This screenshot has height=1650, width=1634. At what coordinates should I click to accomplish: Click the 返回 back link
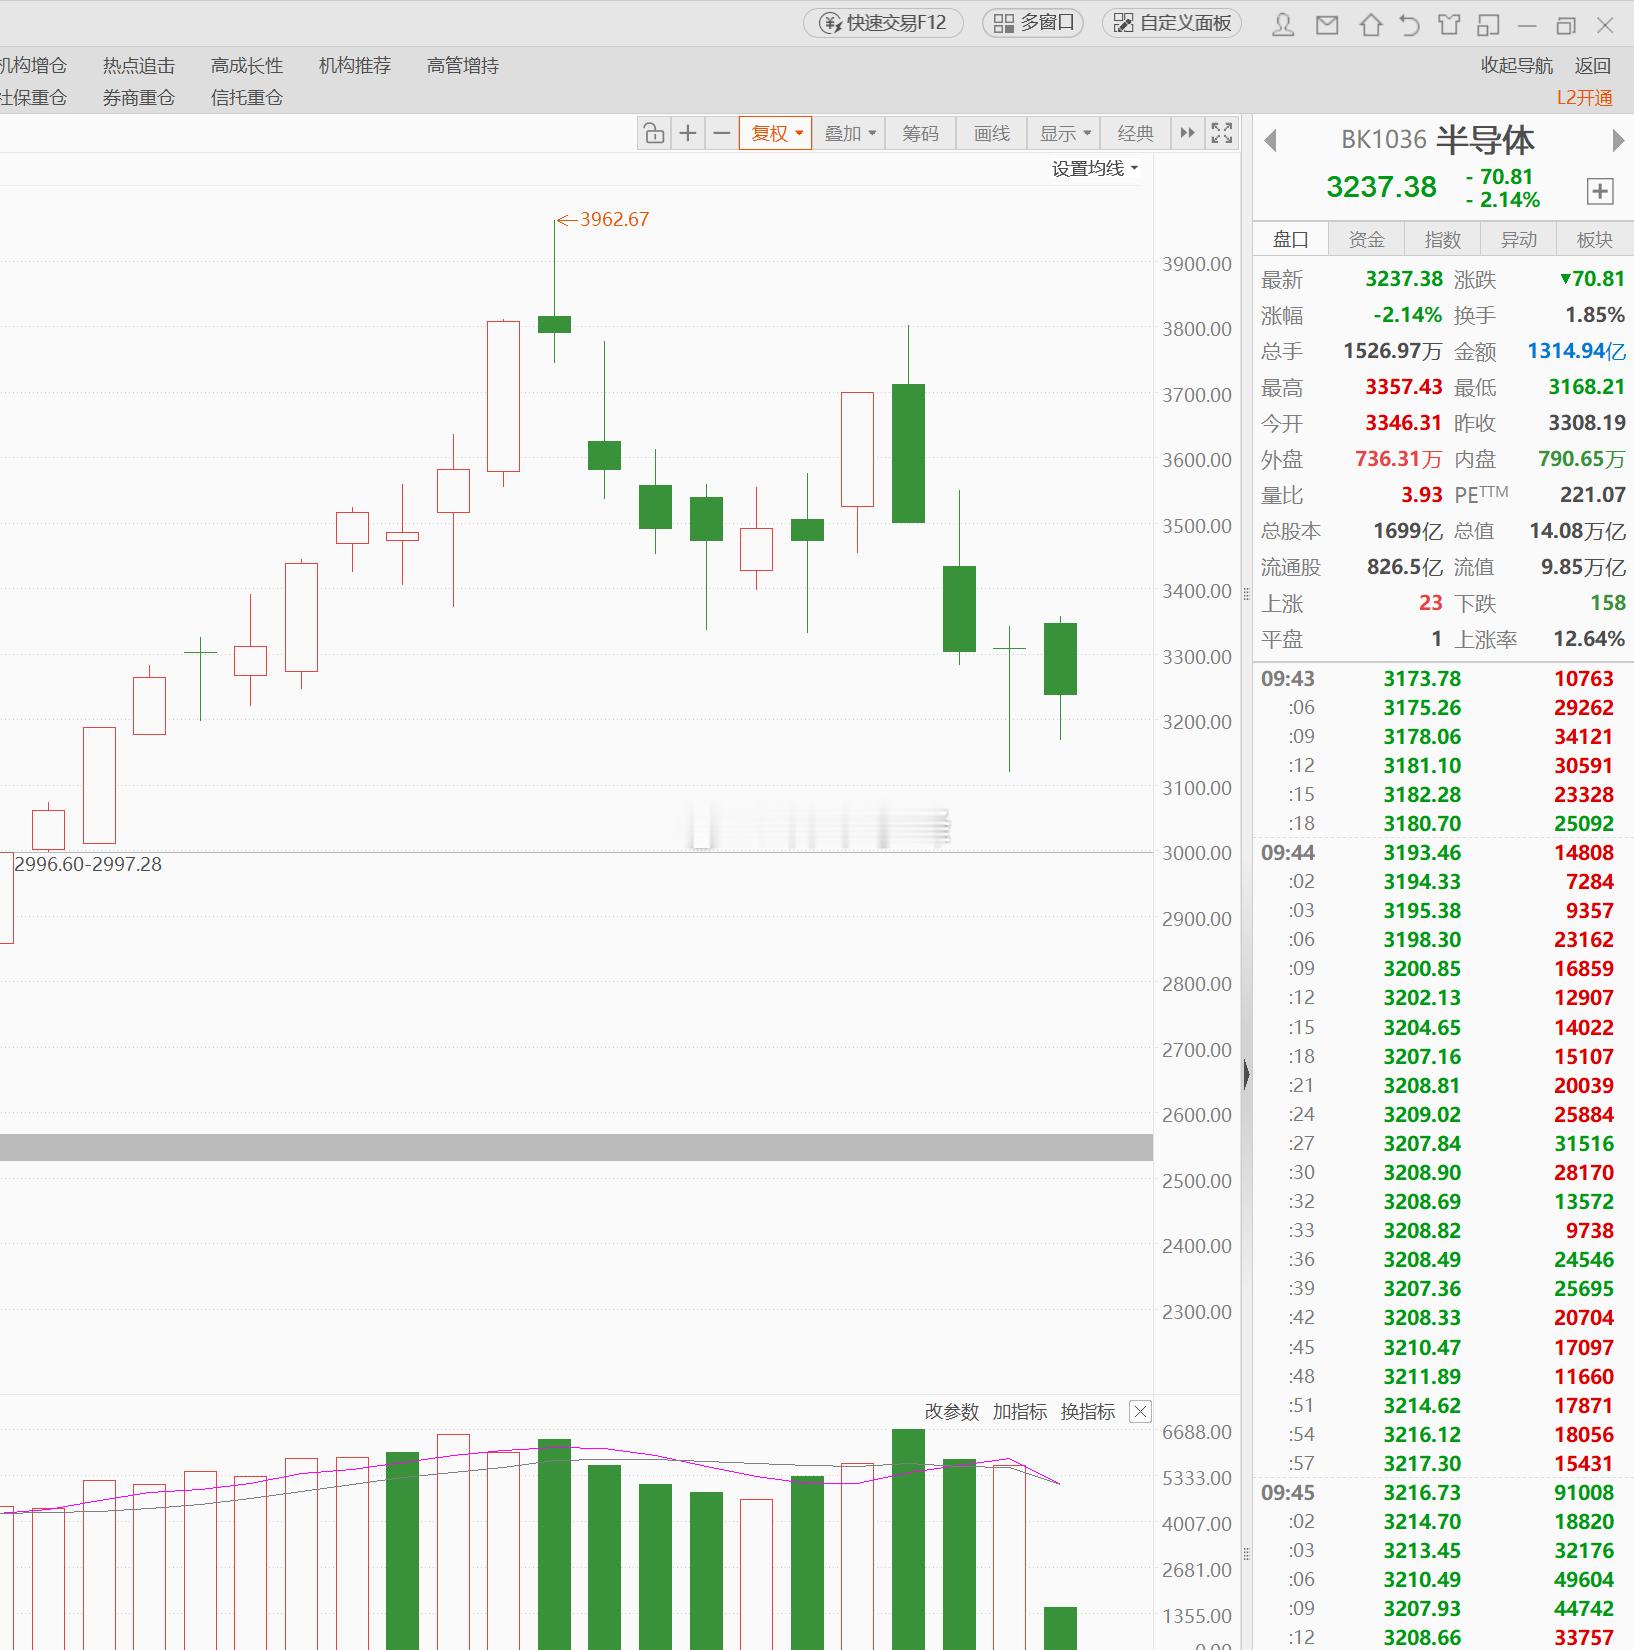[x=1592, y=65]
